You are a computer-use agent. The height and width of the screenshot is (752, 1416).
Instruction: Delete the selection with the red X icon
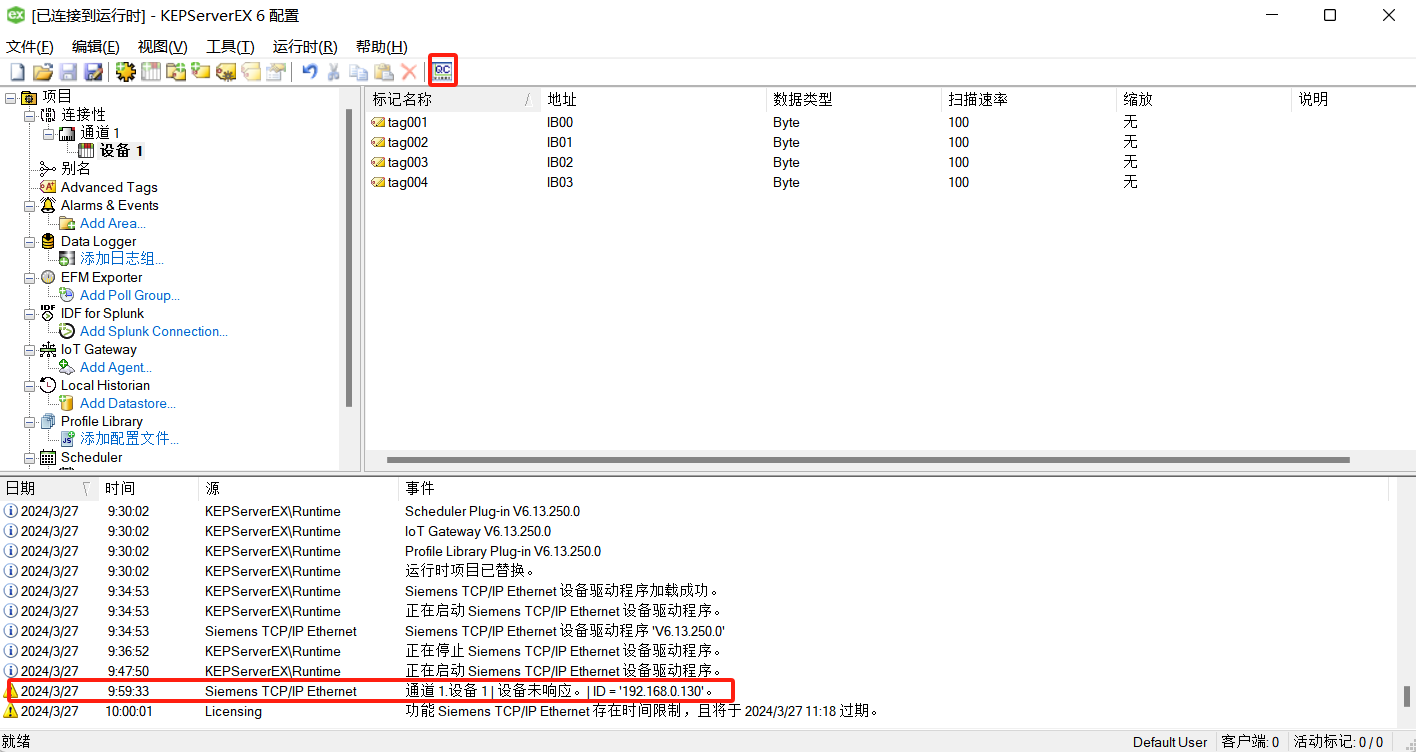point(409,72)
